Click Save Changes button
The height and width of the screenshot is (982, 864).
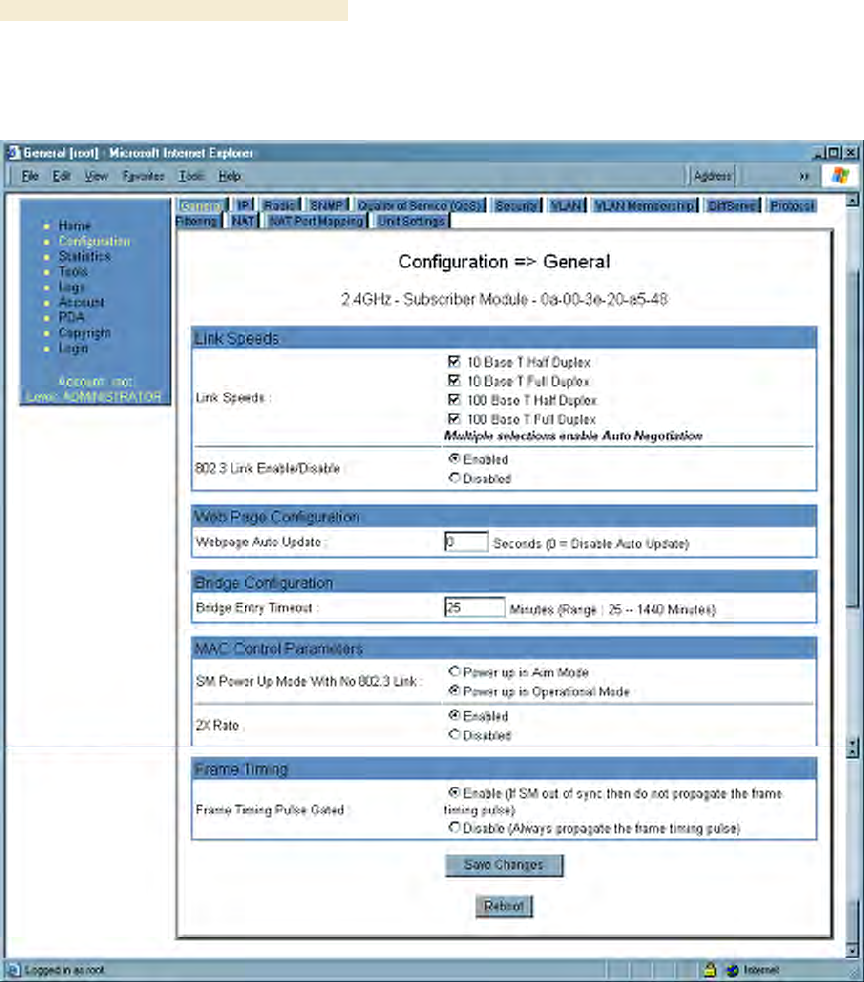(504, 865)
